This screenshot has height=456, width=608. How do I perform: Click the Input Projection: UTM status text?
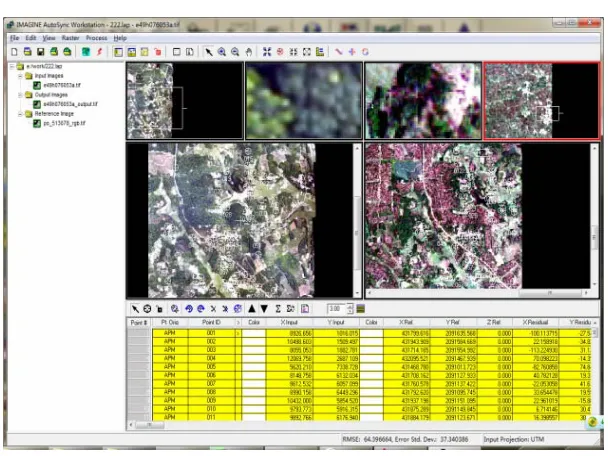[513, 439]
